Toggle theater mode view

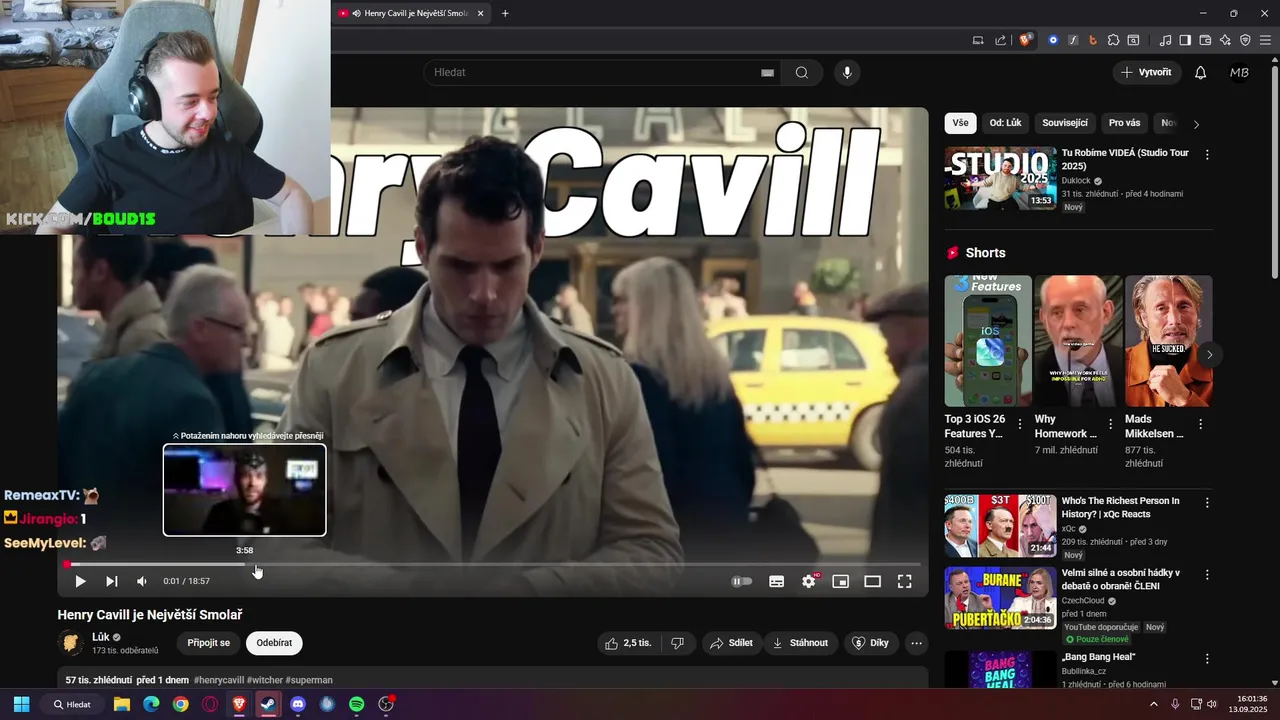[x=873, y=581]
